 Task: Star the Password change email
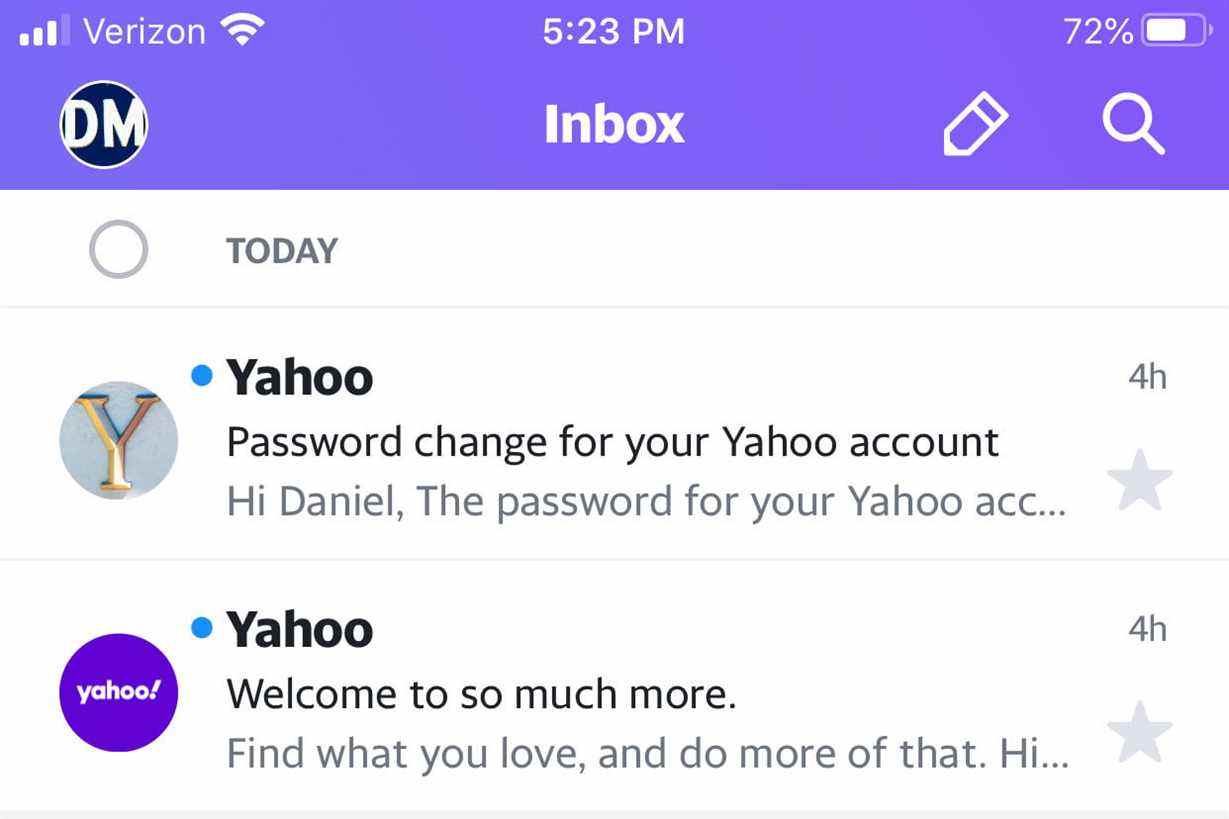pos(1140,481)
